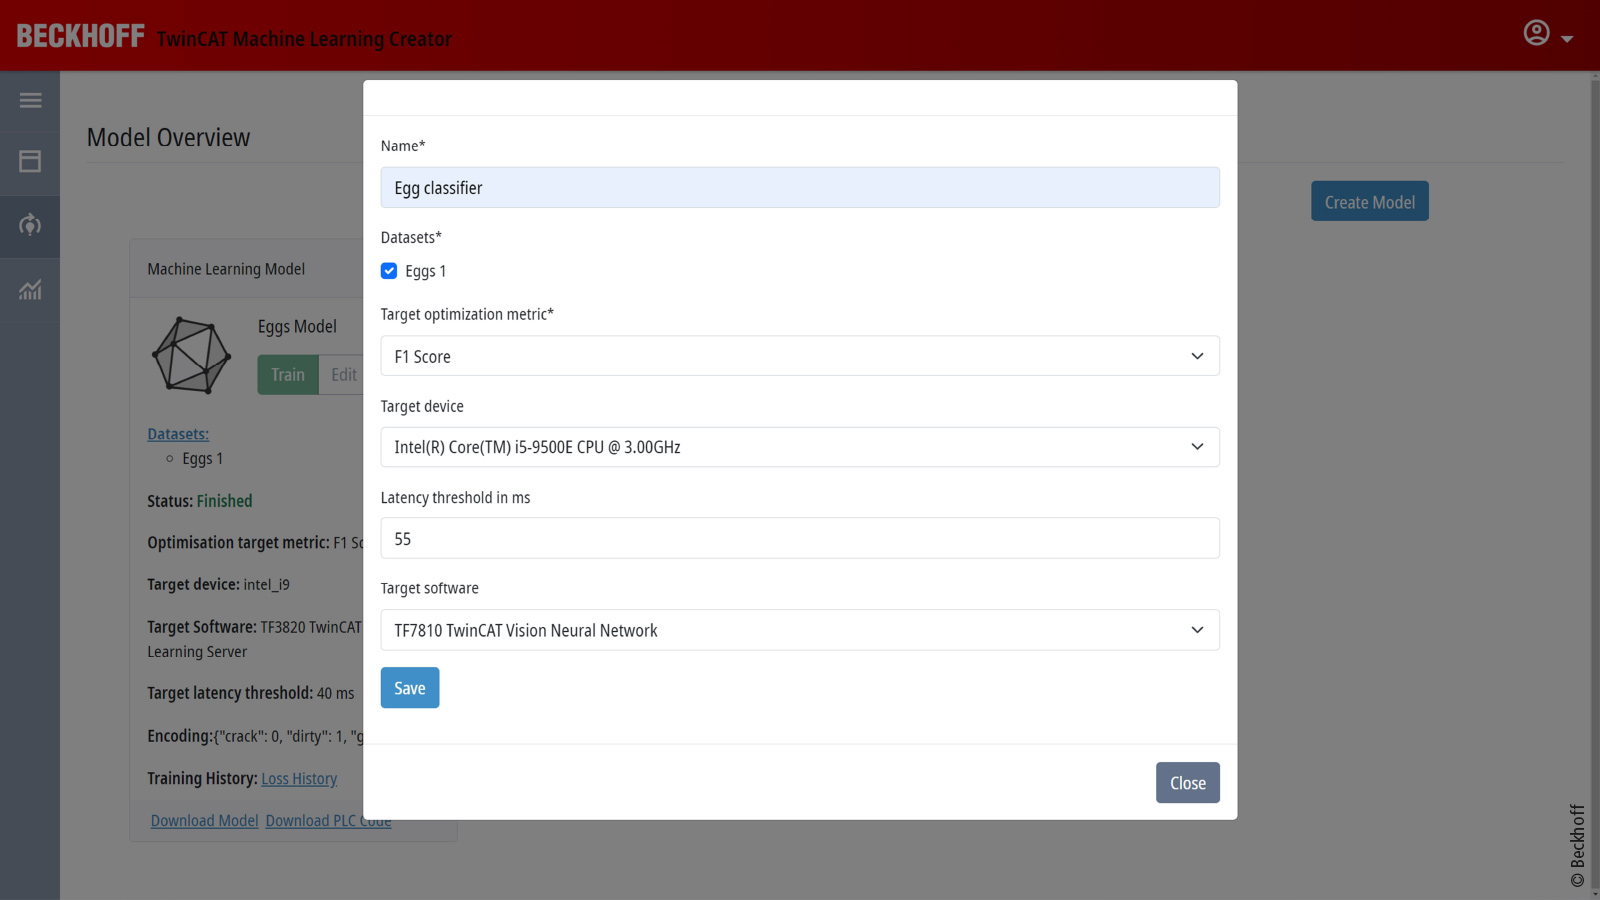Click the datasets window icon in sidebar
Screen dimensions: 1600x900
(x=30, y=161)
